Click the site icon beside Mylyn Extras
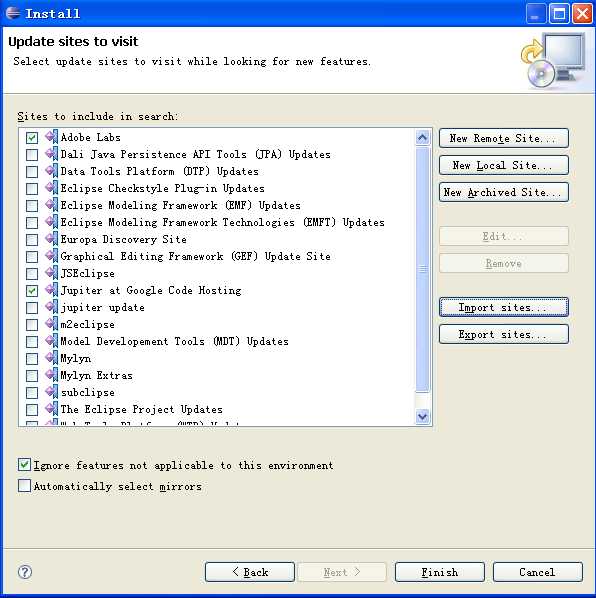 tap(51, 375)
